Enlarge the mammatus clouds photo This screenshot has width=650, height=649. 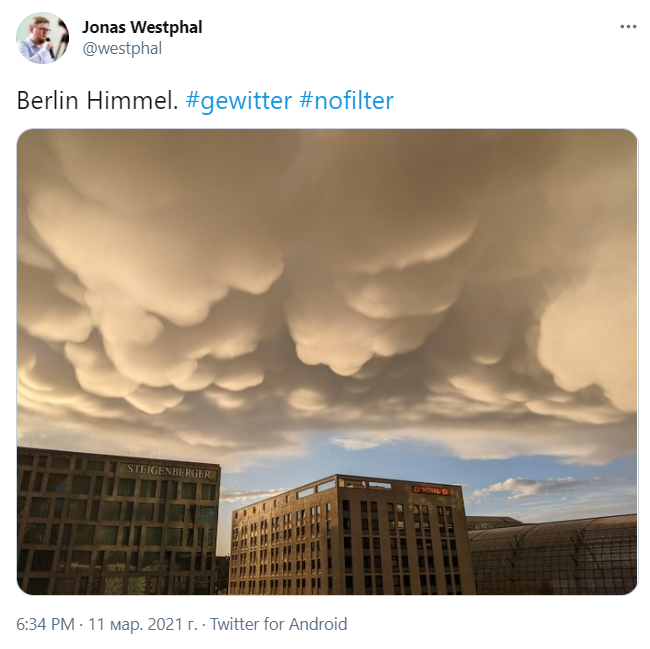327,362
